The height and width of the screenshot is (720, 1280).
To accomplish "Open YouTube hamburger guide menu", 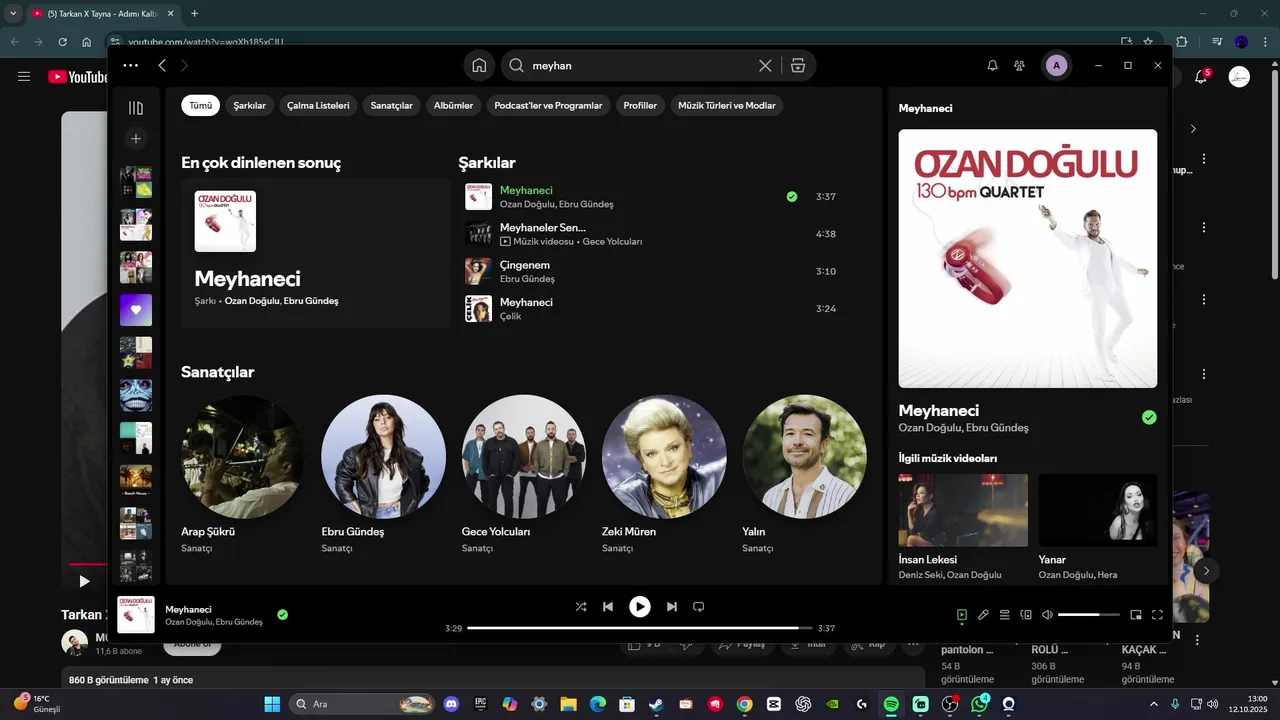I will 24,77.
